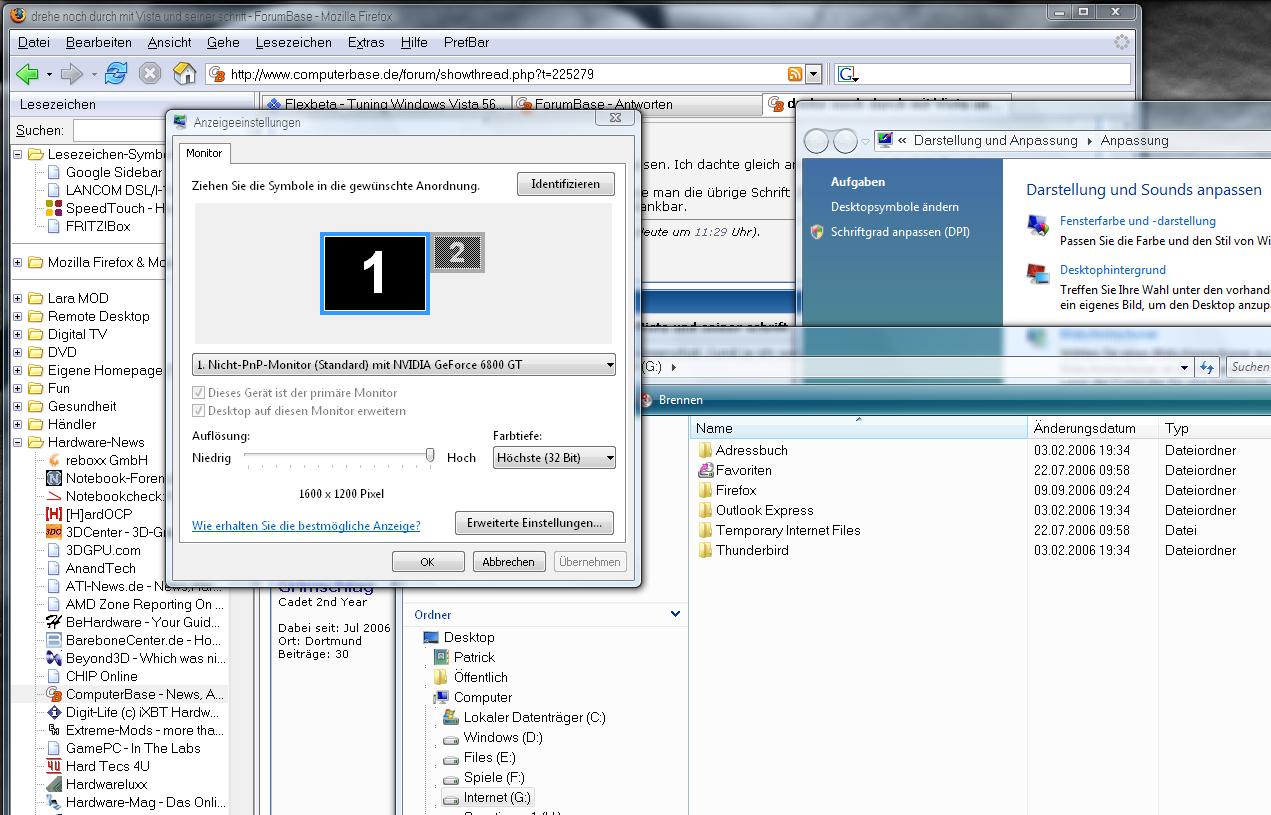Select monitor 1 thumbnail in display settings

tap(375, 273)
